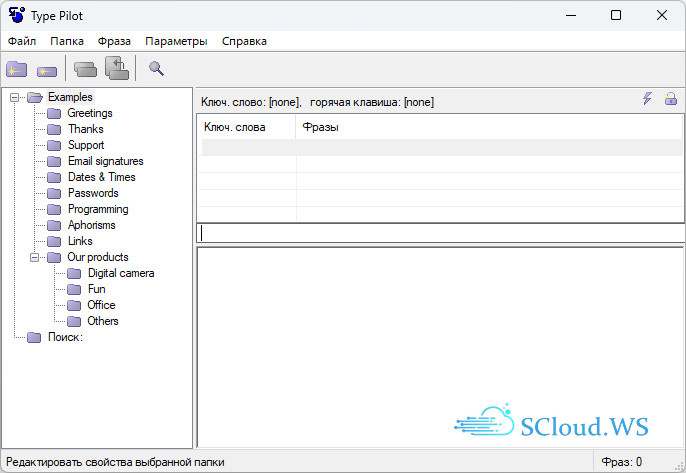Click the Фразы column header

point(321,127)
